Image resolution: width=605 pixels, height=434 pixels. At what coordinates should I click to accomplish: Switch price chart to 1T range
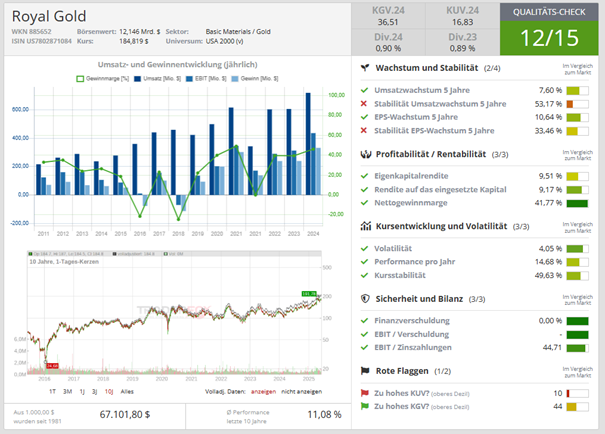pos(52,392)
